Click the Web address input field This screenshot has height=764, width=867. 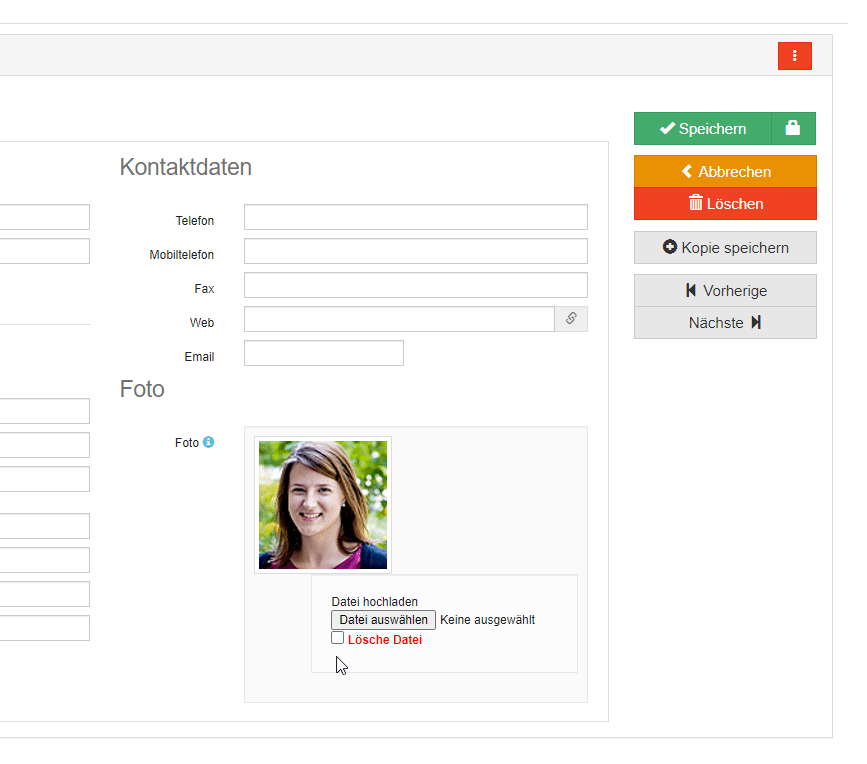point(399,319)
